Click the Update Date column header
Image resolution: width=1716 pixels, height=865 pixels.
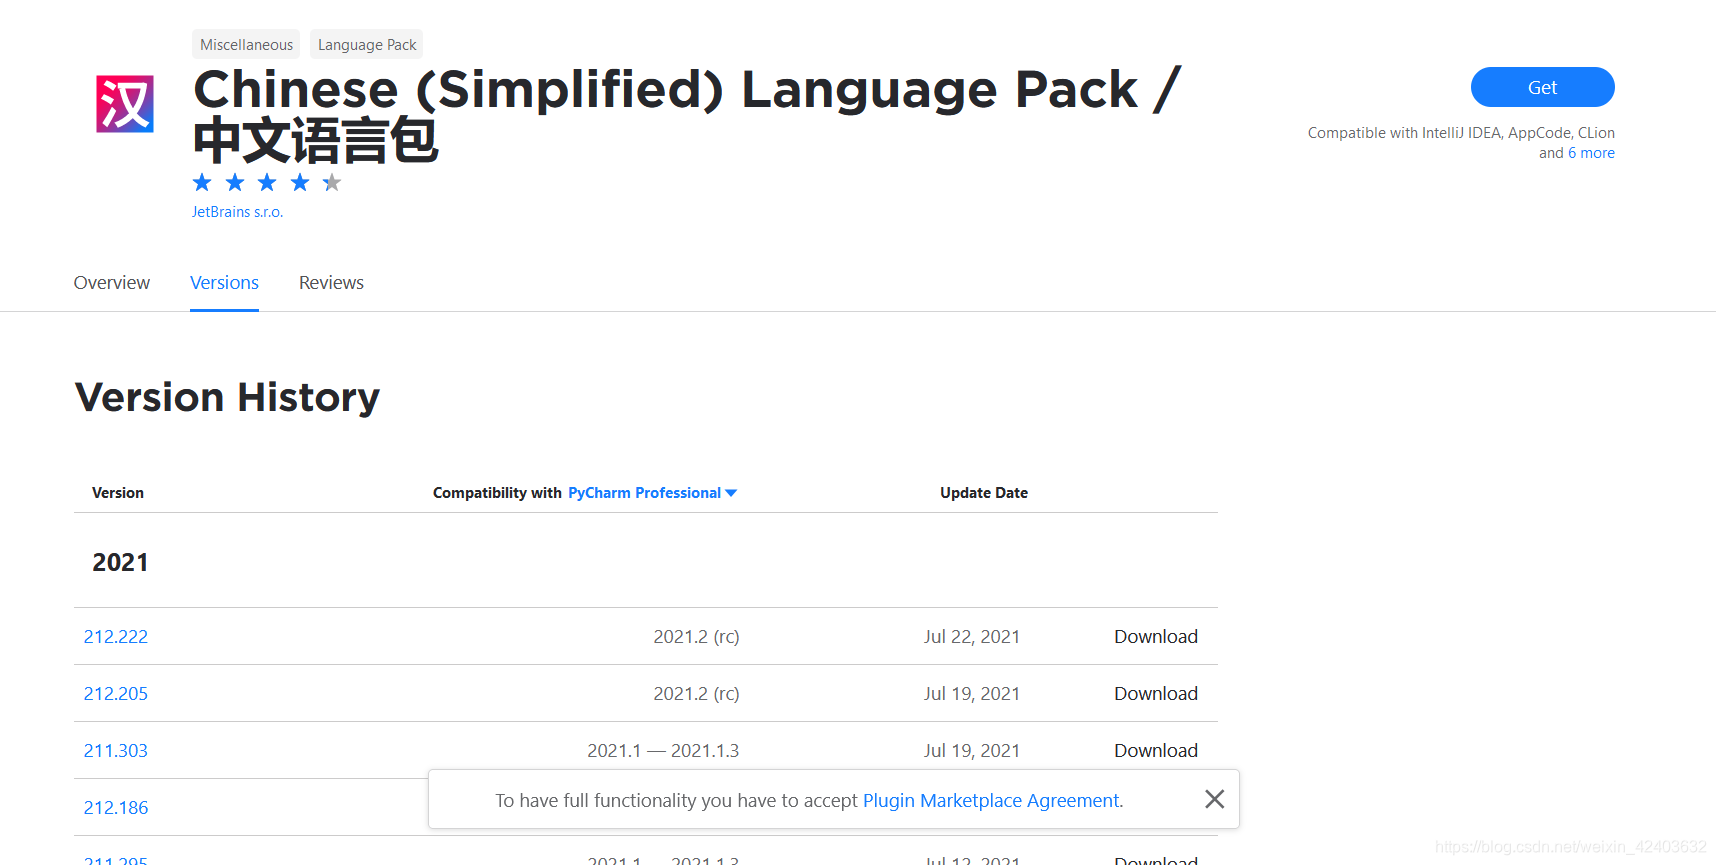pos(984,493)
